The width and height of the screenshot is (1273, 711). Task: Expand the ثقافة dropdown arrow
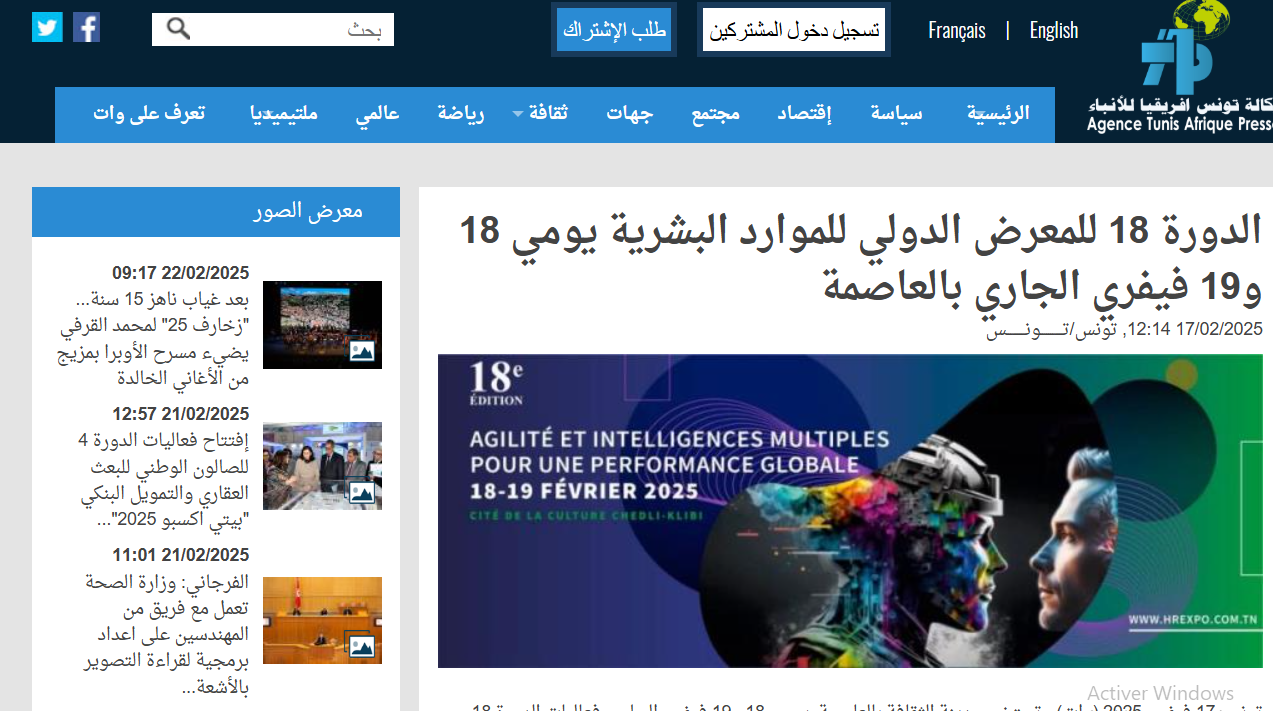[518, 114]
